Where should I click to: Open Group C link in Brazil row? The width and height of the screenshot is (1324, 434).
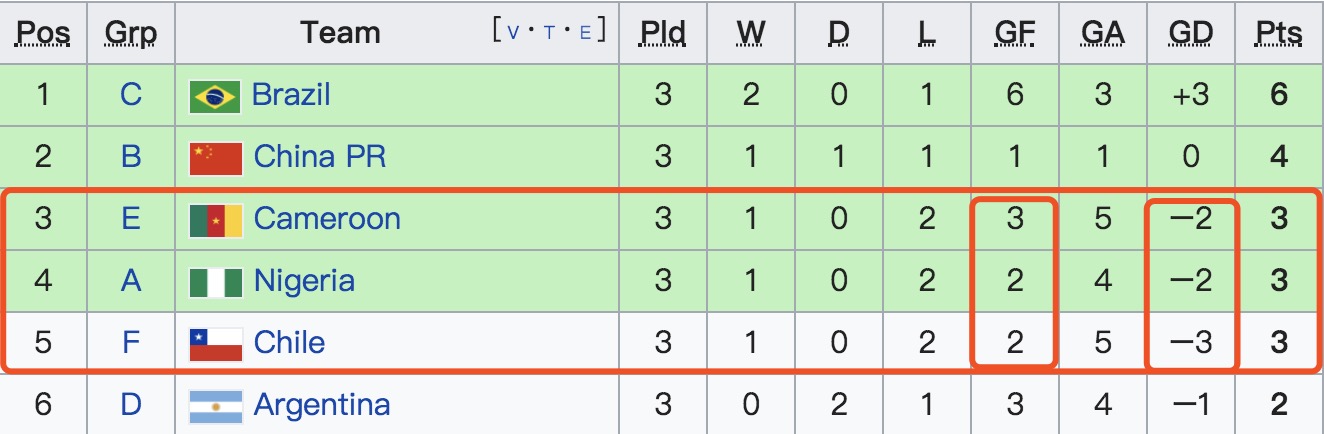(x=131, y=95)
